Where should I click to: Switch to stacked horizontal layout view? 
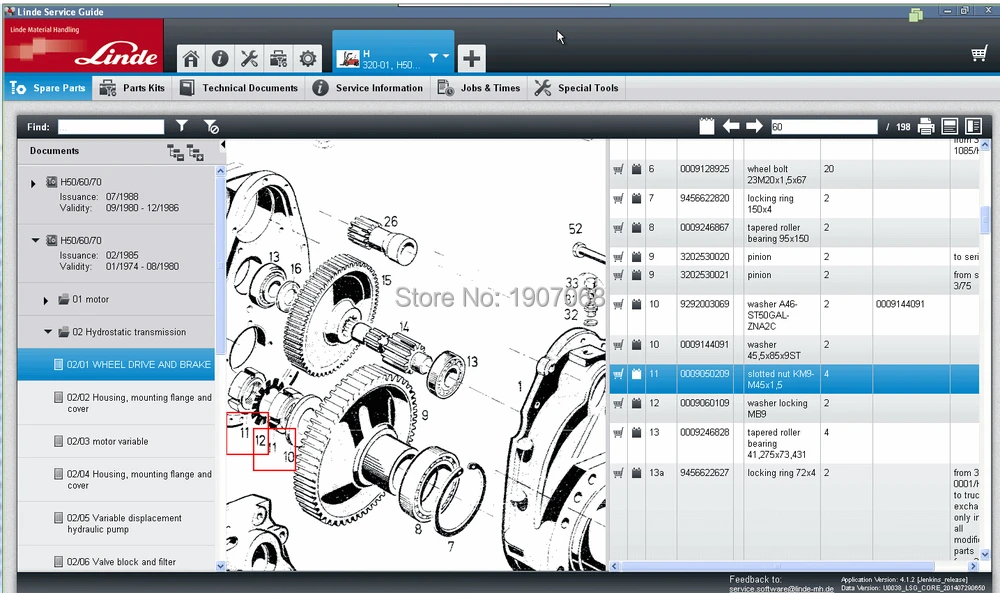tap(950, 126)
